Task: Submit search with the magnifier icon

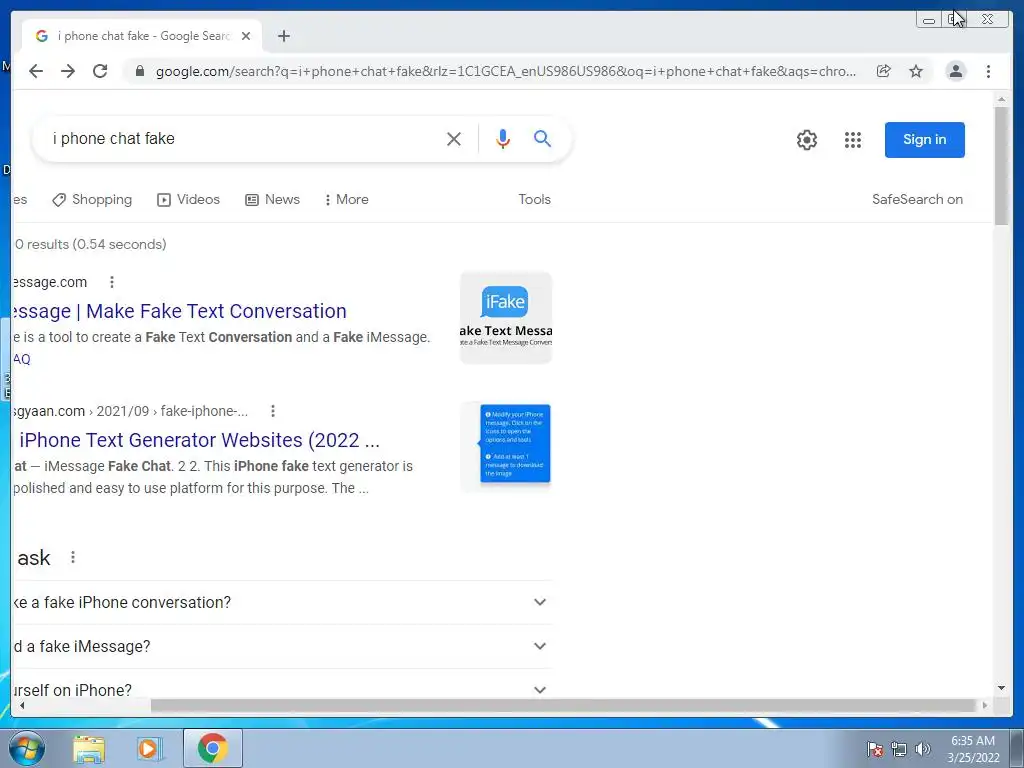Action: tap(542, 138)
